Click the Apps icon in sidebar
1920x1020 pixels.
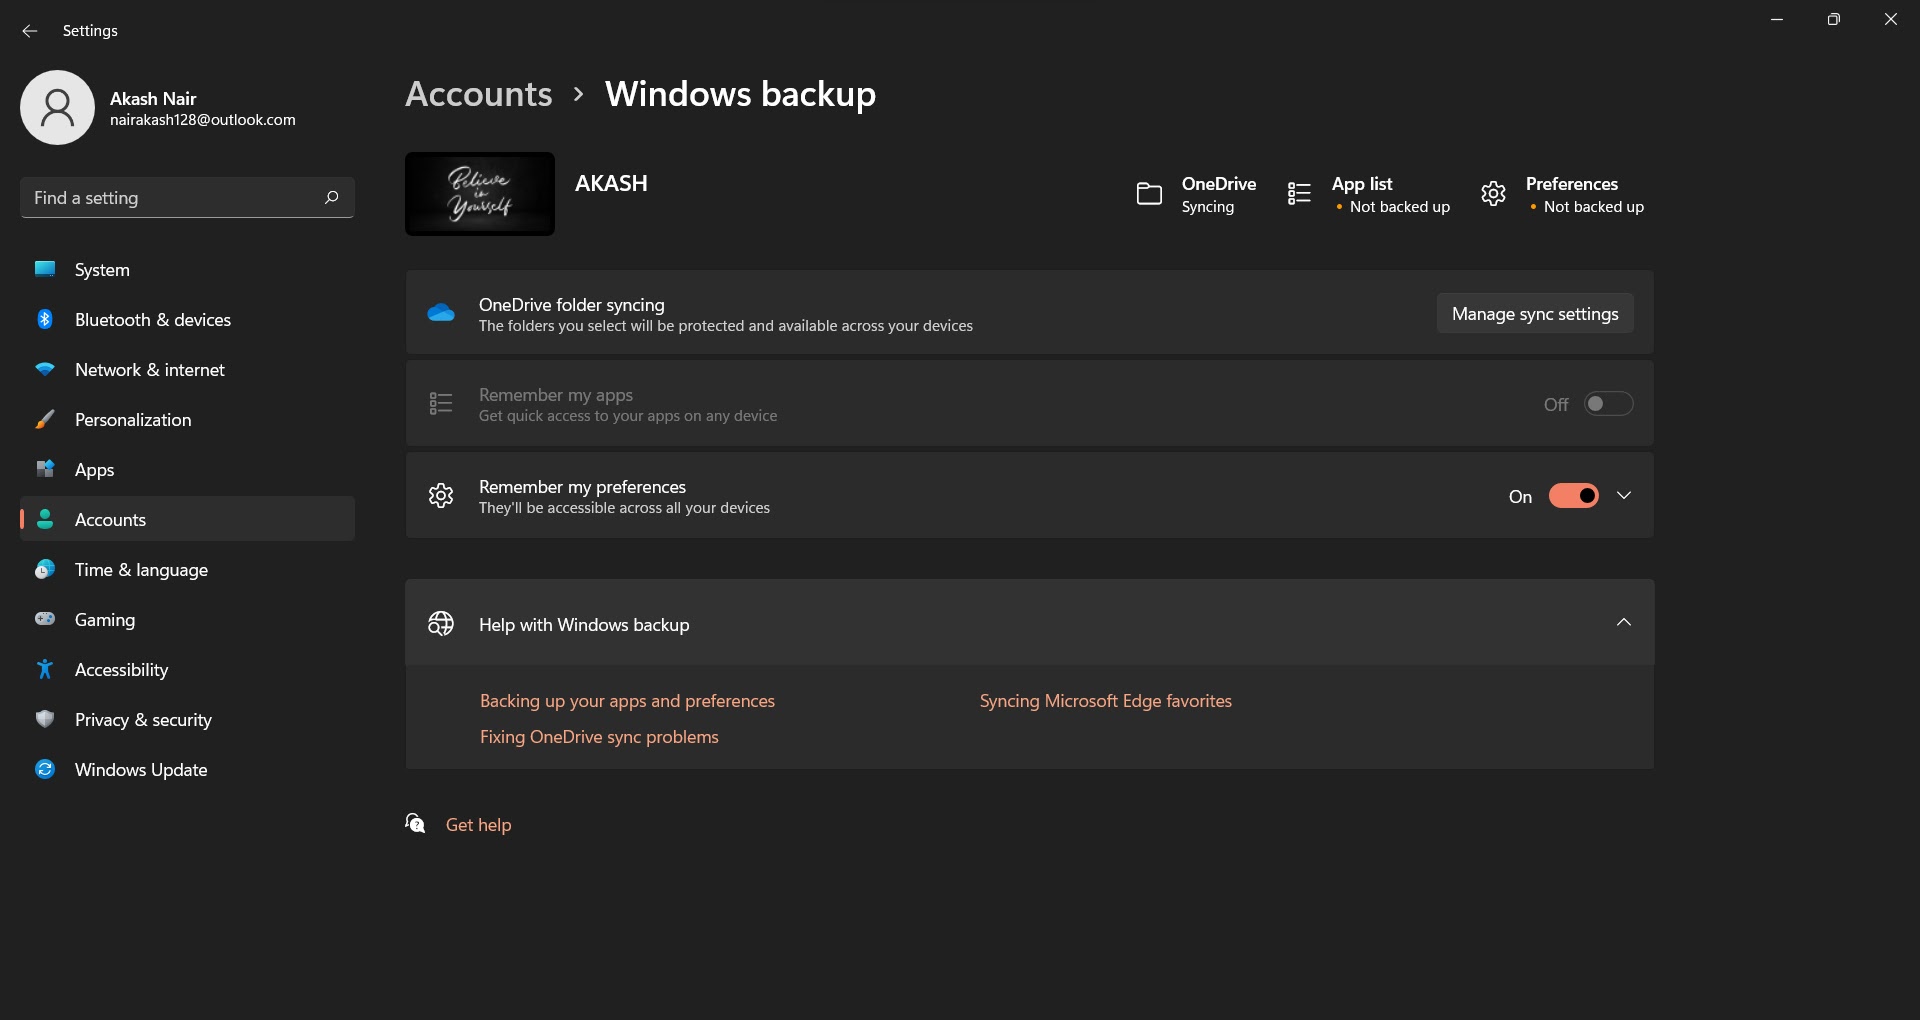point(45,469)
